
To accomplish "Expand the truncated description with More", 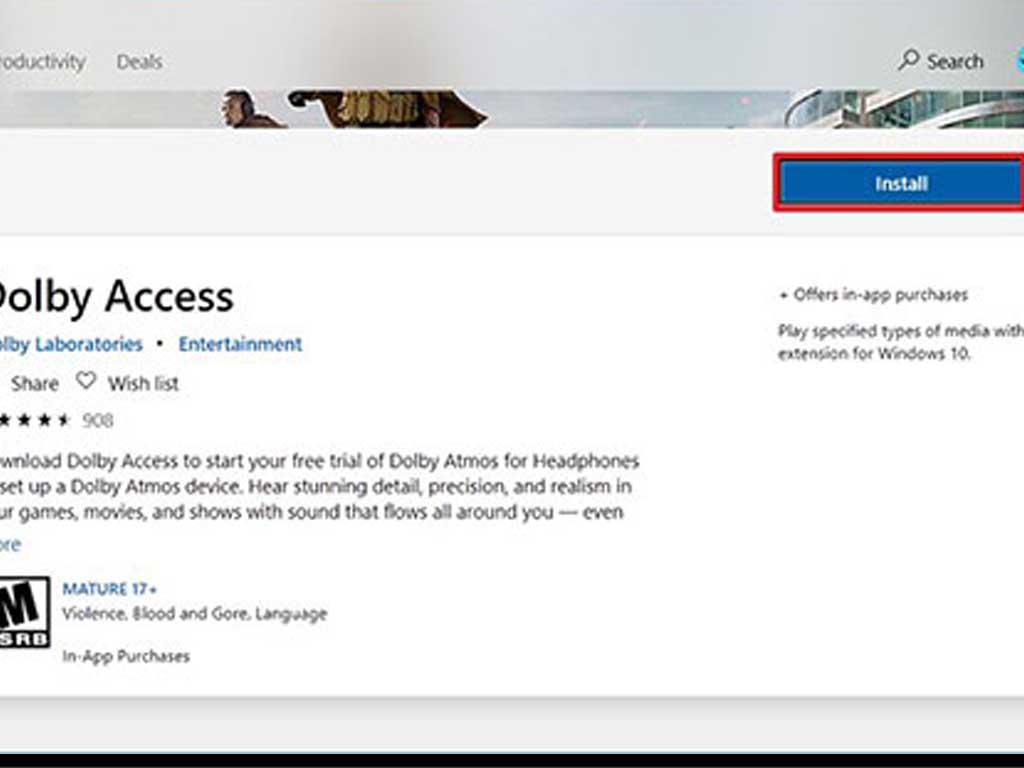I will coord(8,543).
